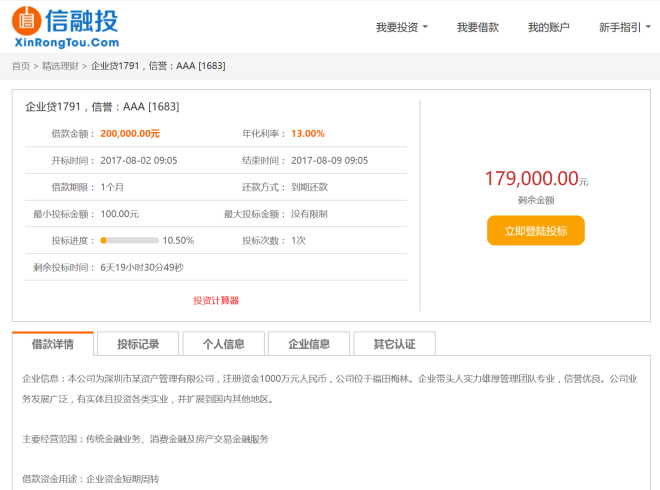Click the XinRongTou orange logo icon

(x=27, y=21)
